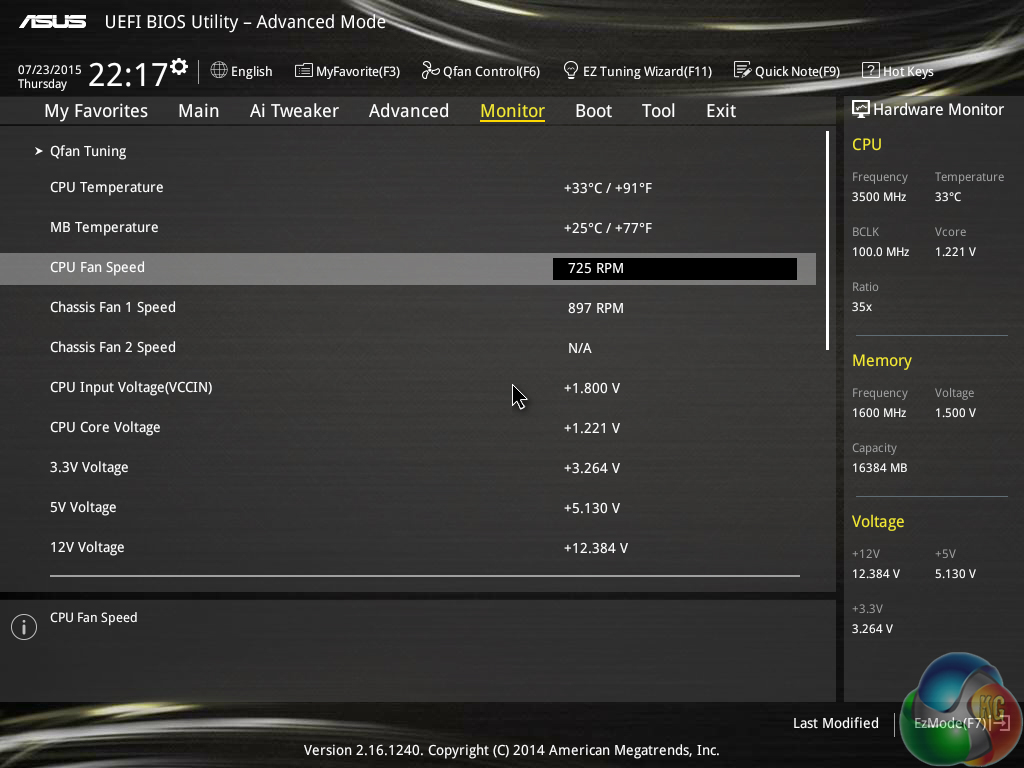This screenshot has height=768, width=1024.
Task: Click the main list vertical scrollbar
Action: pyautogui.click(x=827, y=240)
